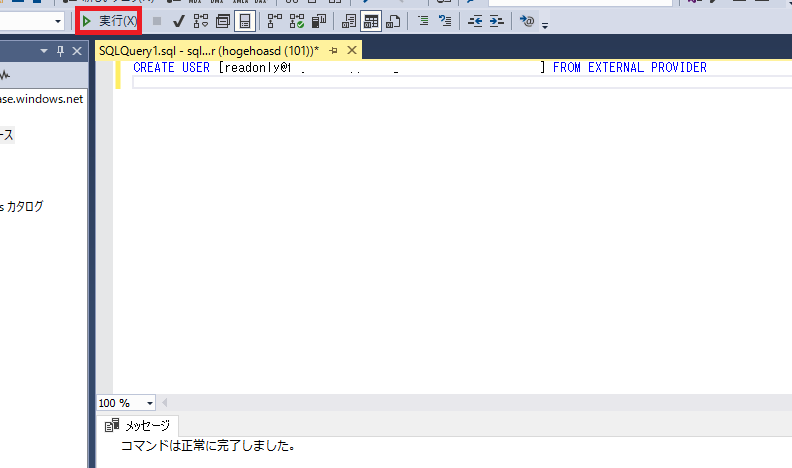
Task: Open the available databases dropdown arrow
Action: [x=58, y=21]
